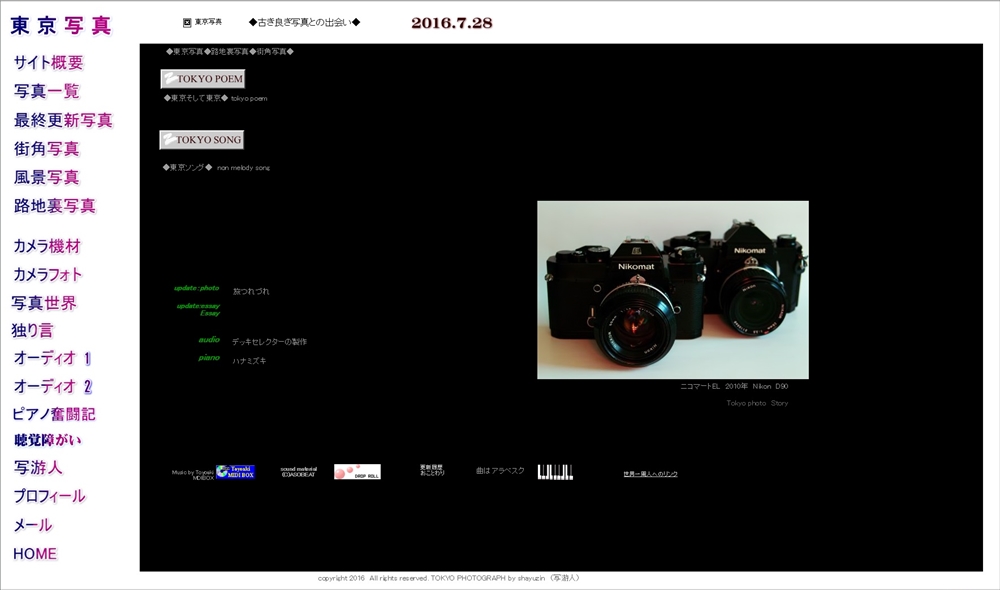This screenshot has width=1000, height=590.
Task: Click the ◆古き良き写真との出会い◆ heading
Action: (x=304, y=22)
